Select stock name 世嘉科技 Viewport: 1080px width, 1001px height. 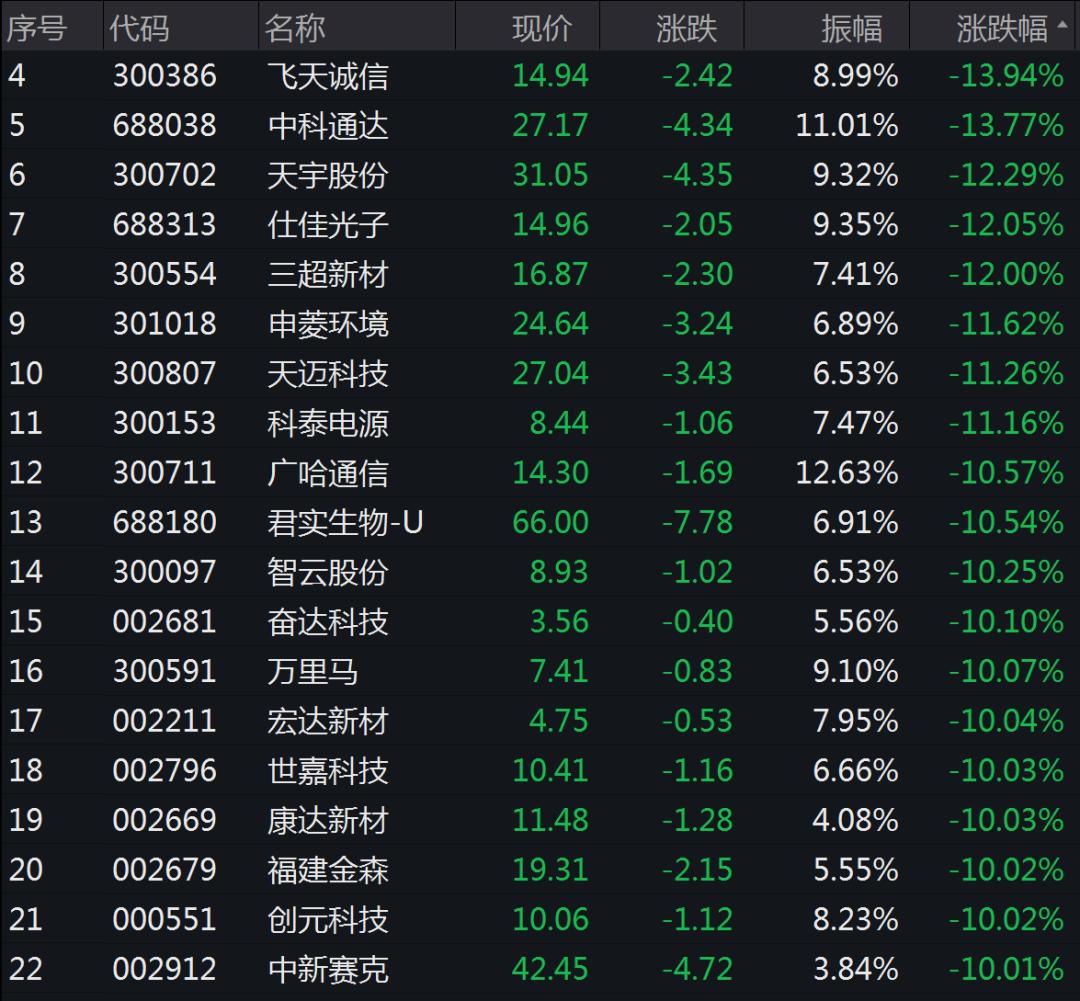[328, 770]
